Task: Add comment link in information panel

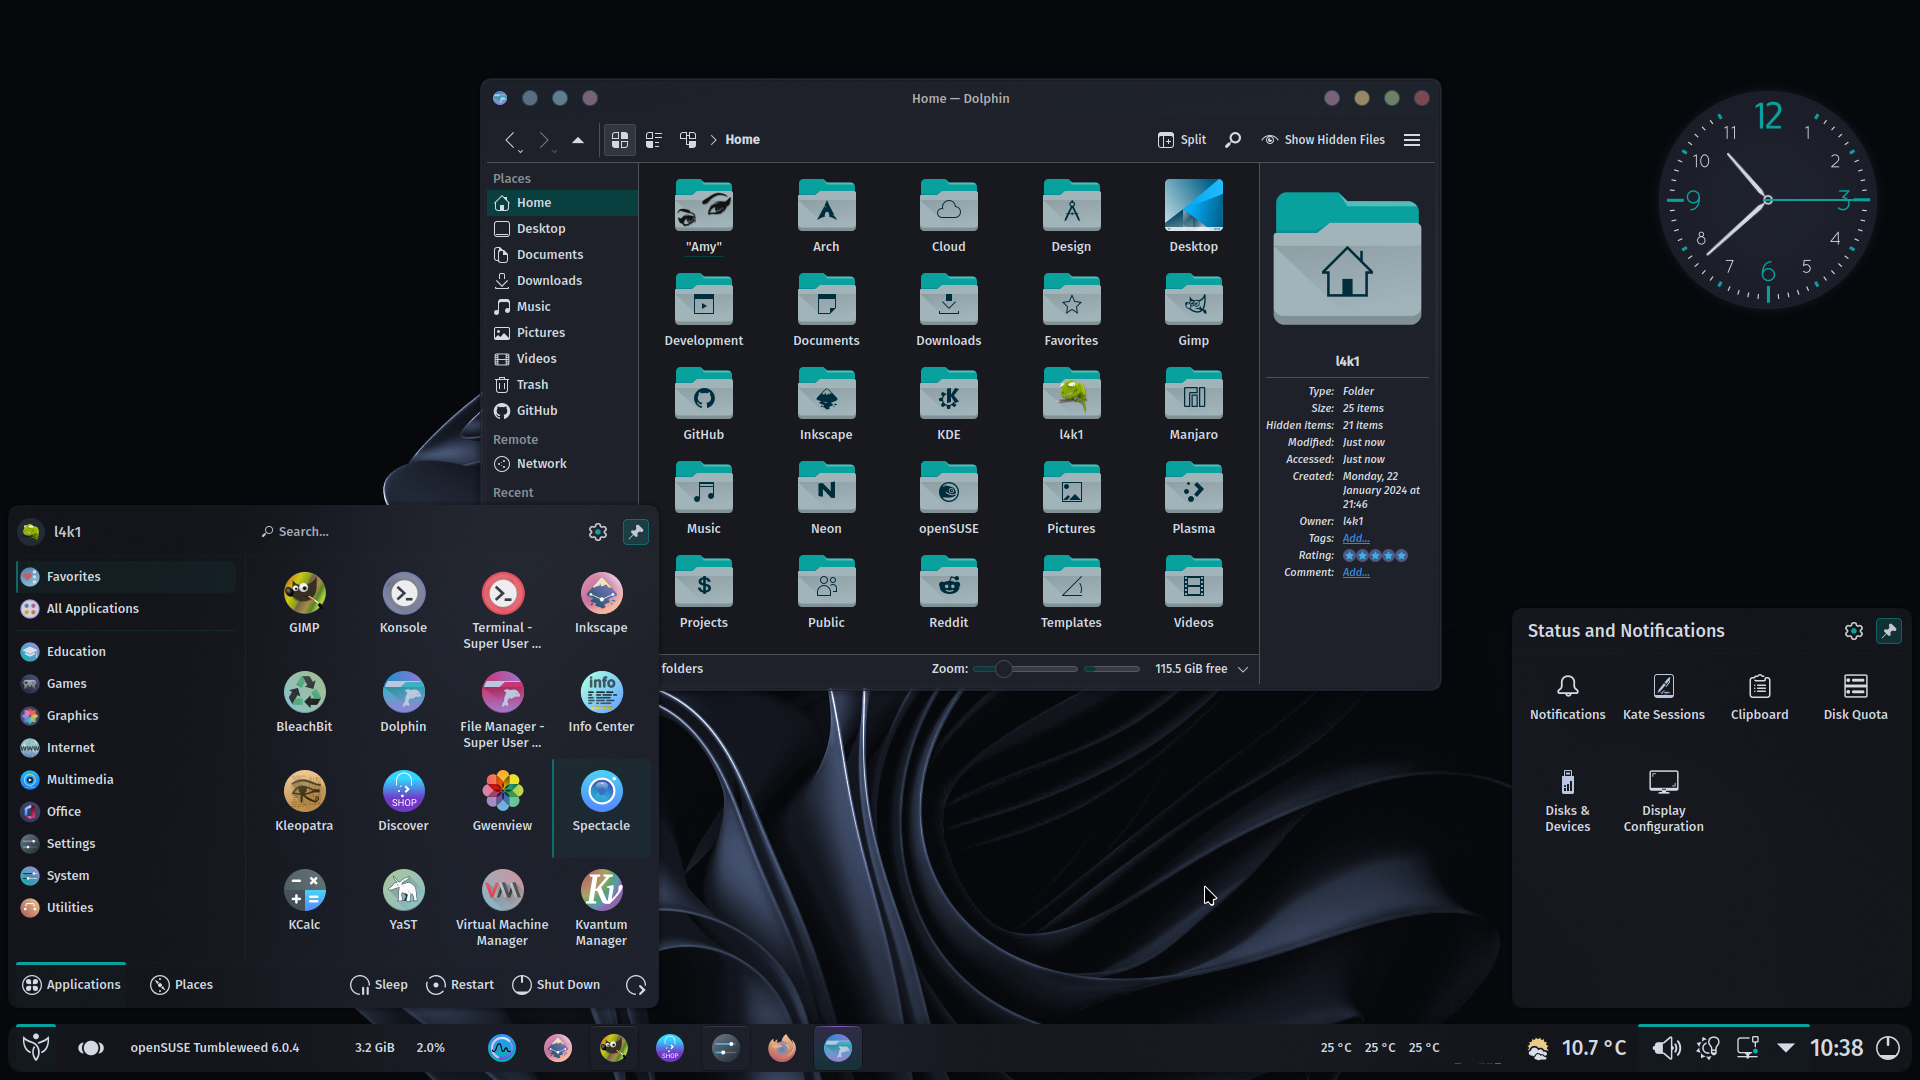Action: (x=1356, y=573)
